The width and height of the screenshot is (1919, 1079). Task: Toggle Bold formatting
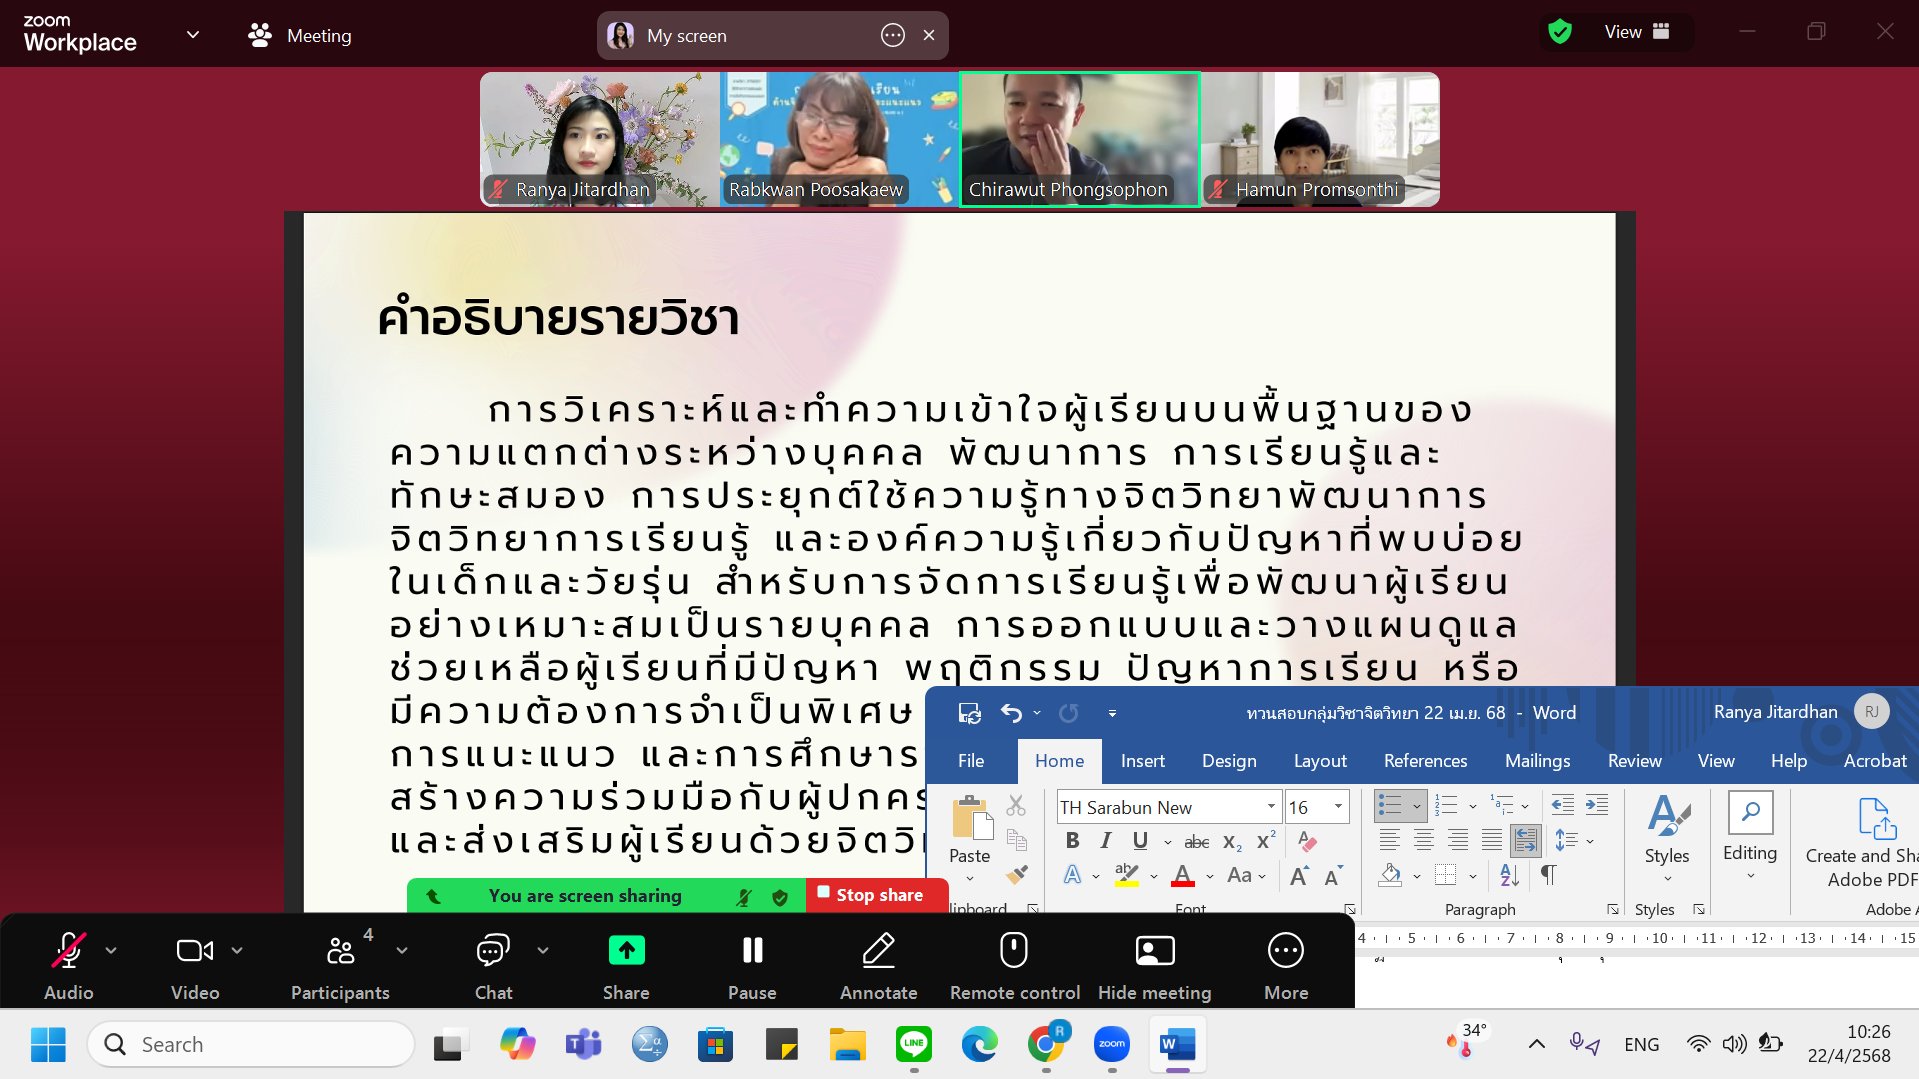click(1073, 841)
